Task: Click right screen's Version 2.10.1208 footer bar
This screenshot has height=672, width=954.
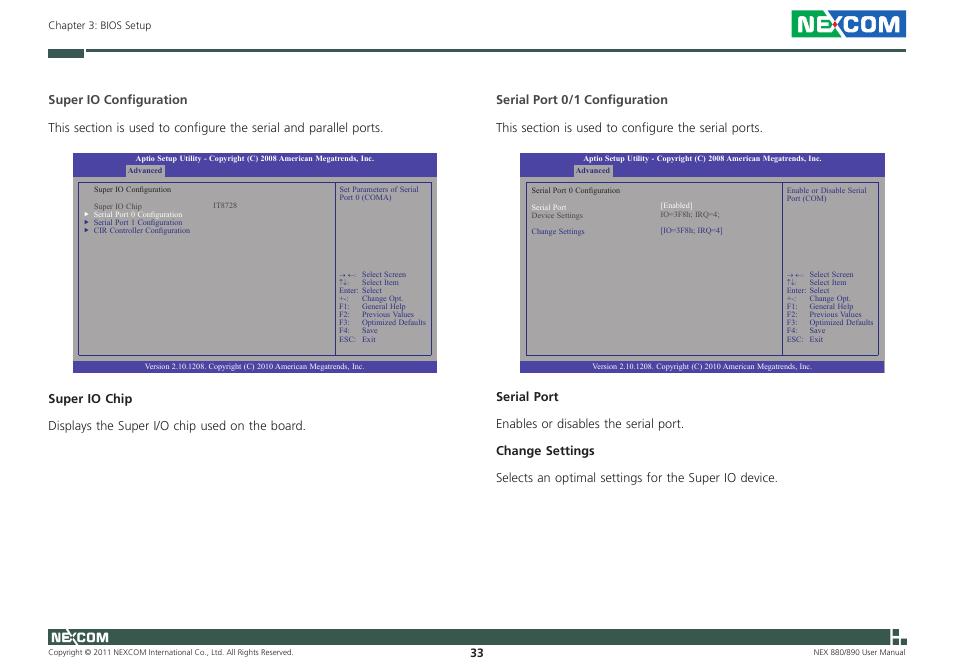Action: point(702,366)
